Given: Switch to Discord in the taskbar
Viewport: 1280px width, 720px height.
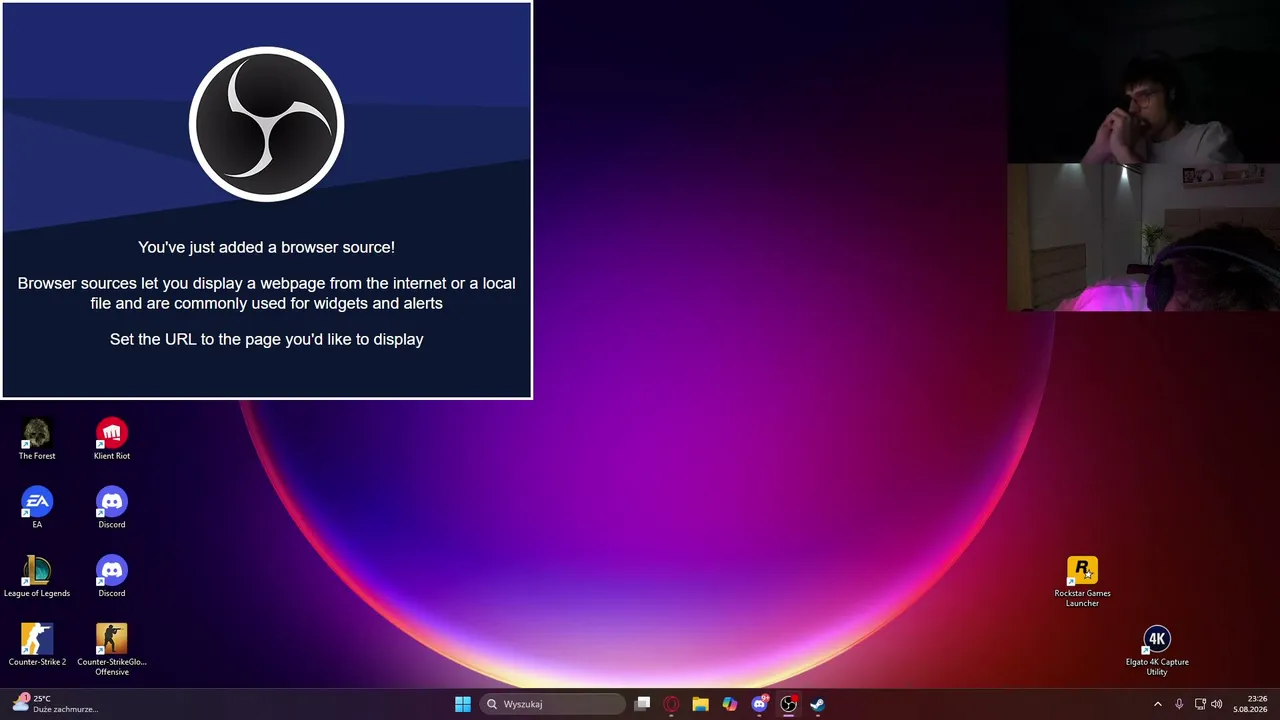Looking at the screenshot, I should tap(759, 704).
